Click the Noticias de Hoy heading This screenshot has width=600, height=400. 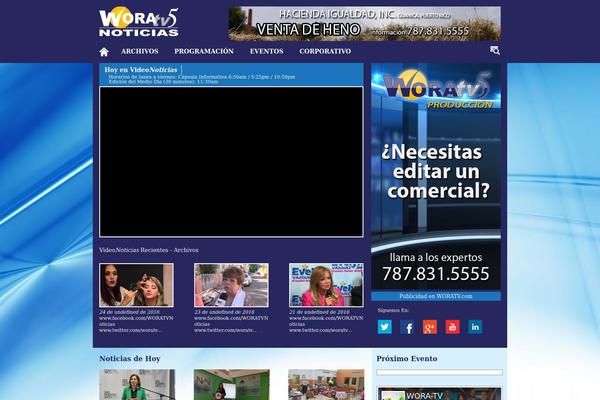[x=130, y=359]
